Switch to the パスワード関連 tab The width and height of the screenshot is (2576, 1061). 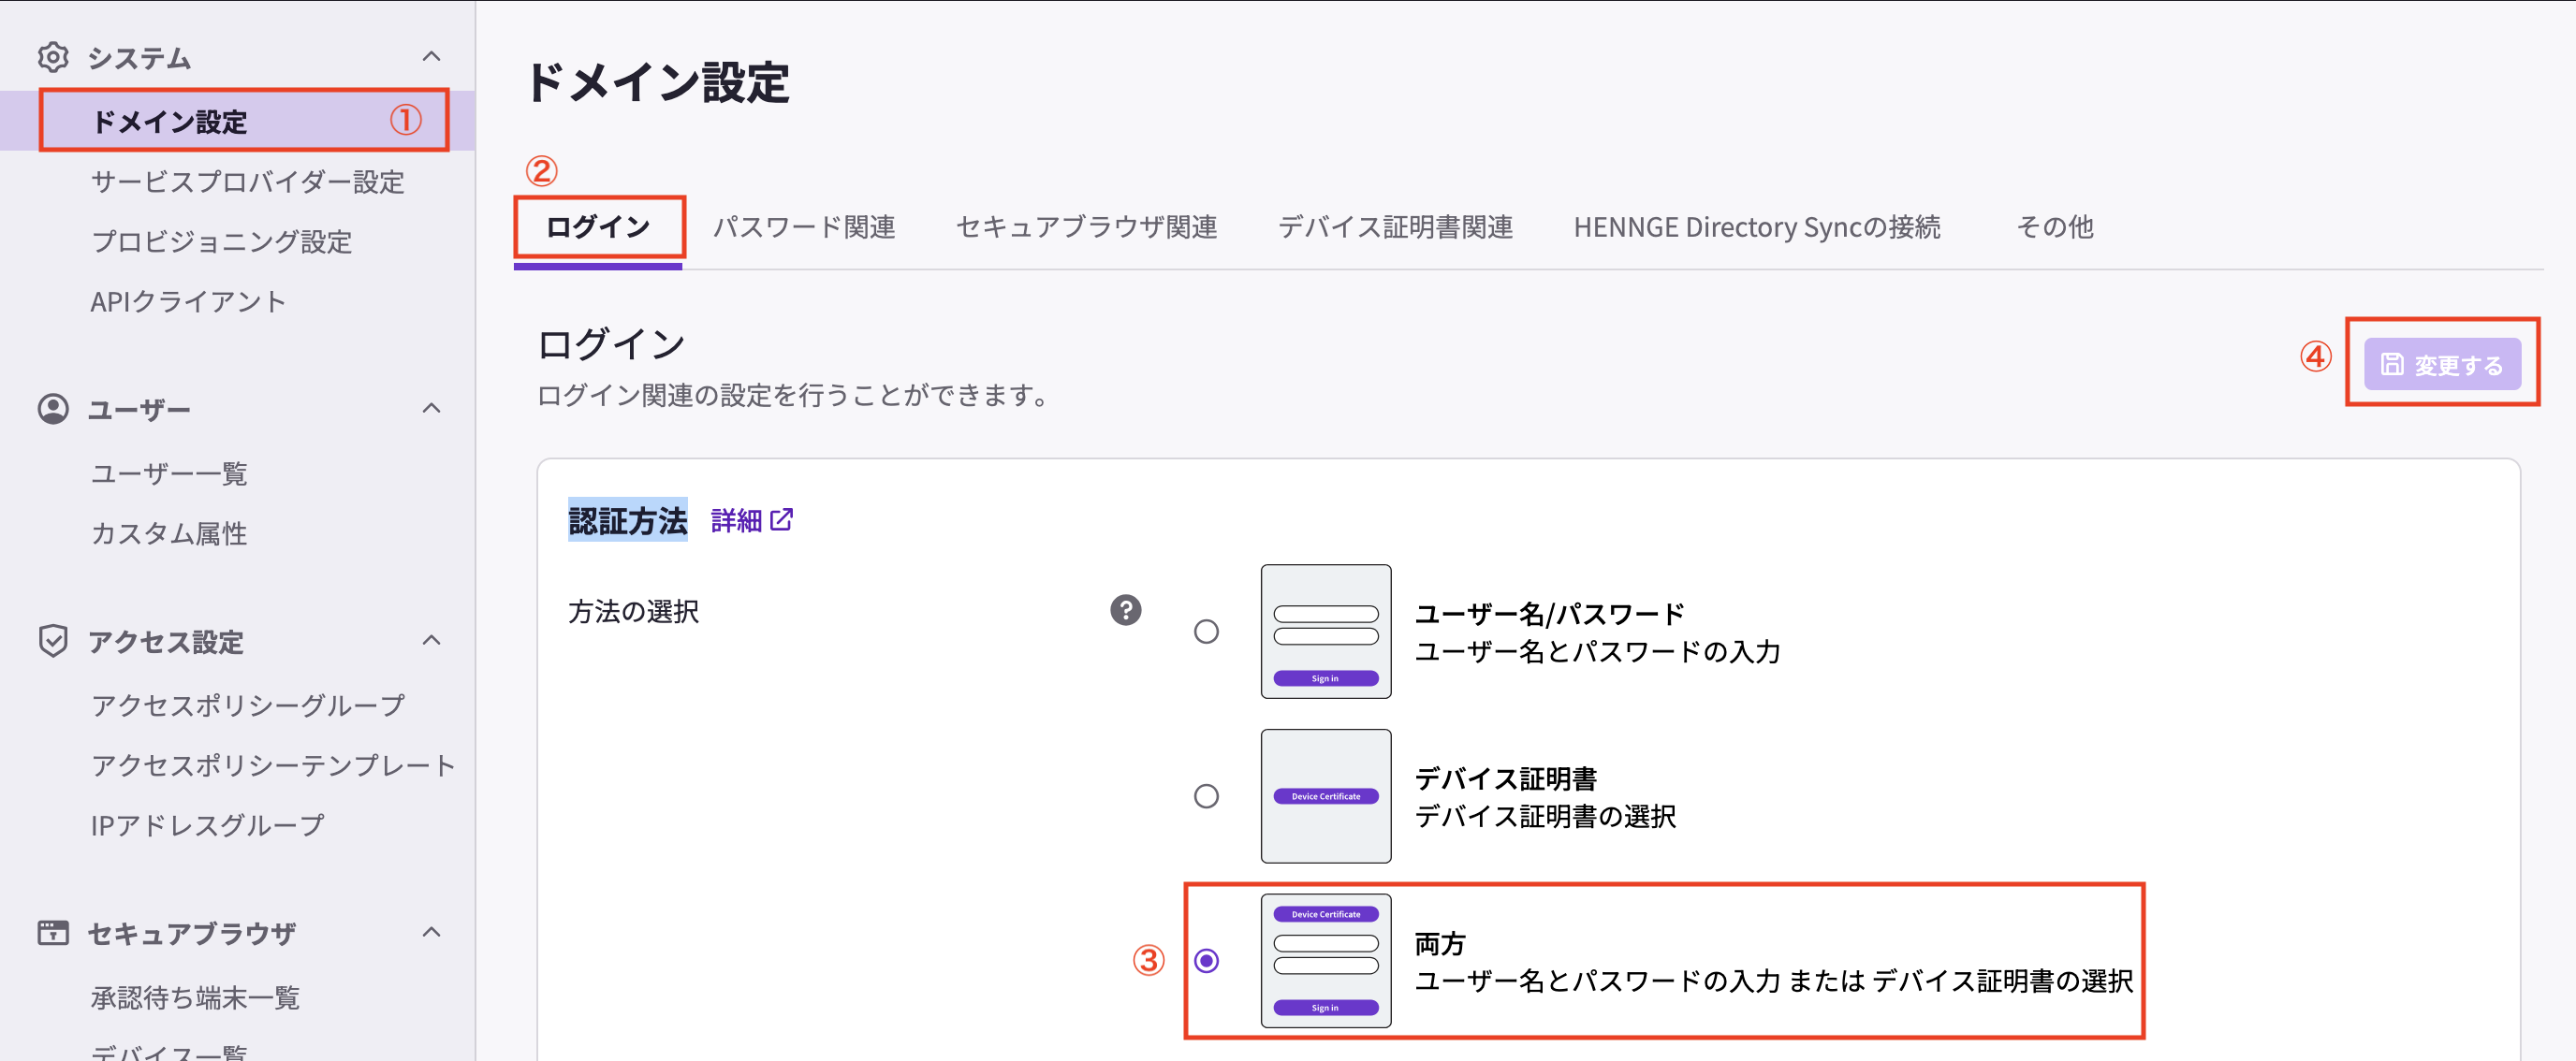tap(806, 227)
